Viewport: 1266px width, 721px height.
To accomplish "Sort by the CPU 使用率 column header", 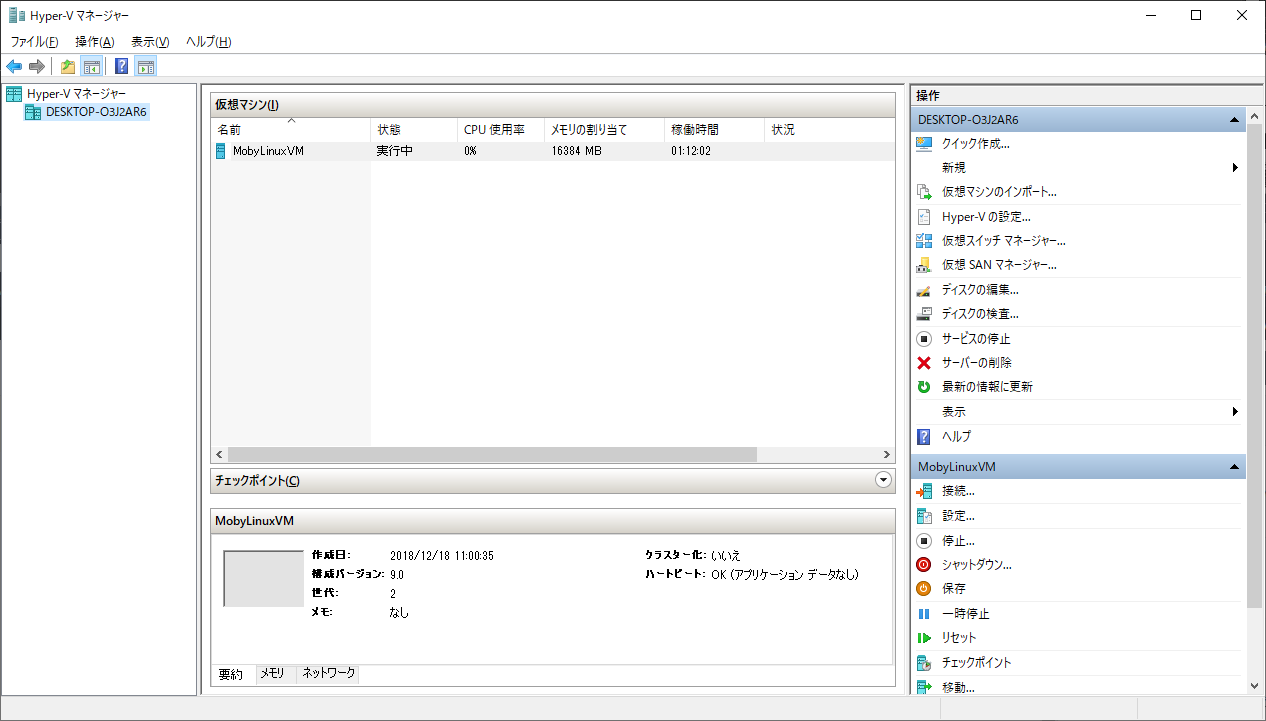I will coord(501,130).
